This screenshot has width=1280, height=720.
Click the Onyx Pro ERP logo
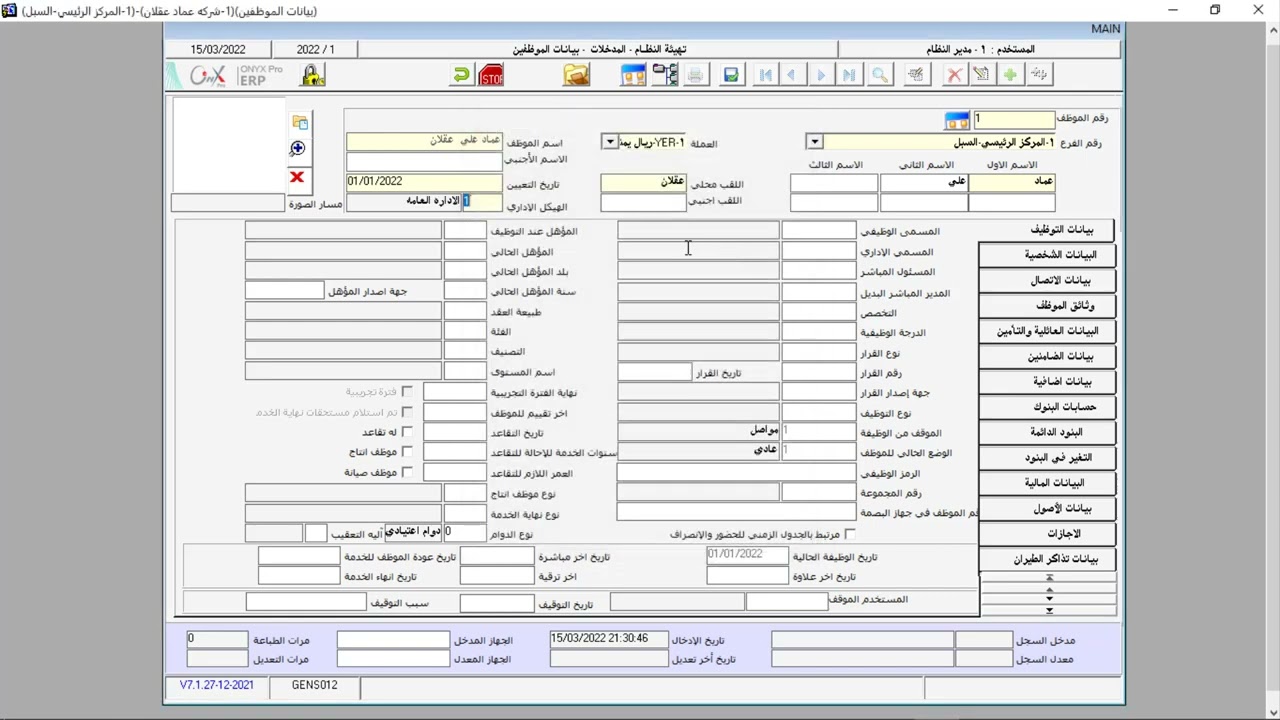[x=235, y=76]
